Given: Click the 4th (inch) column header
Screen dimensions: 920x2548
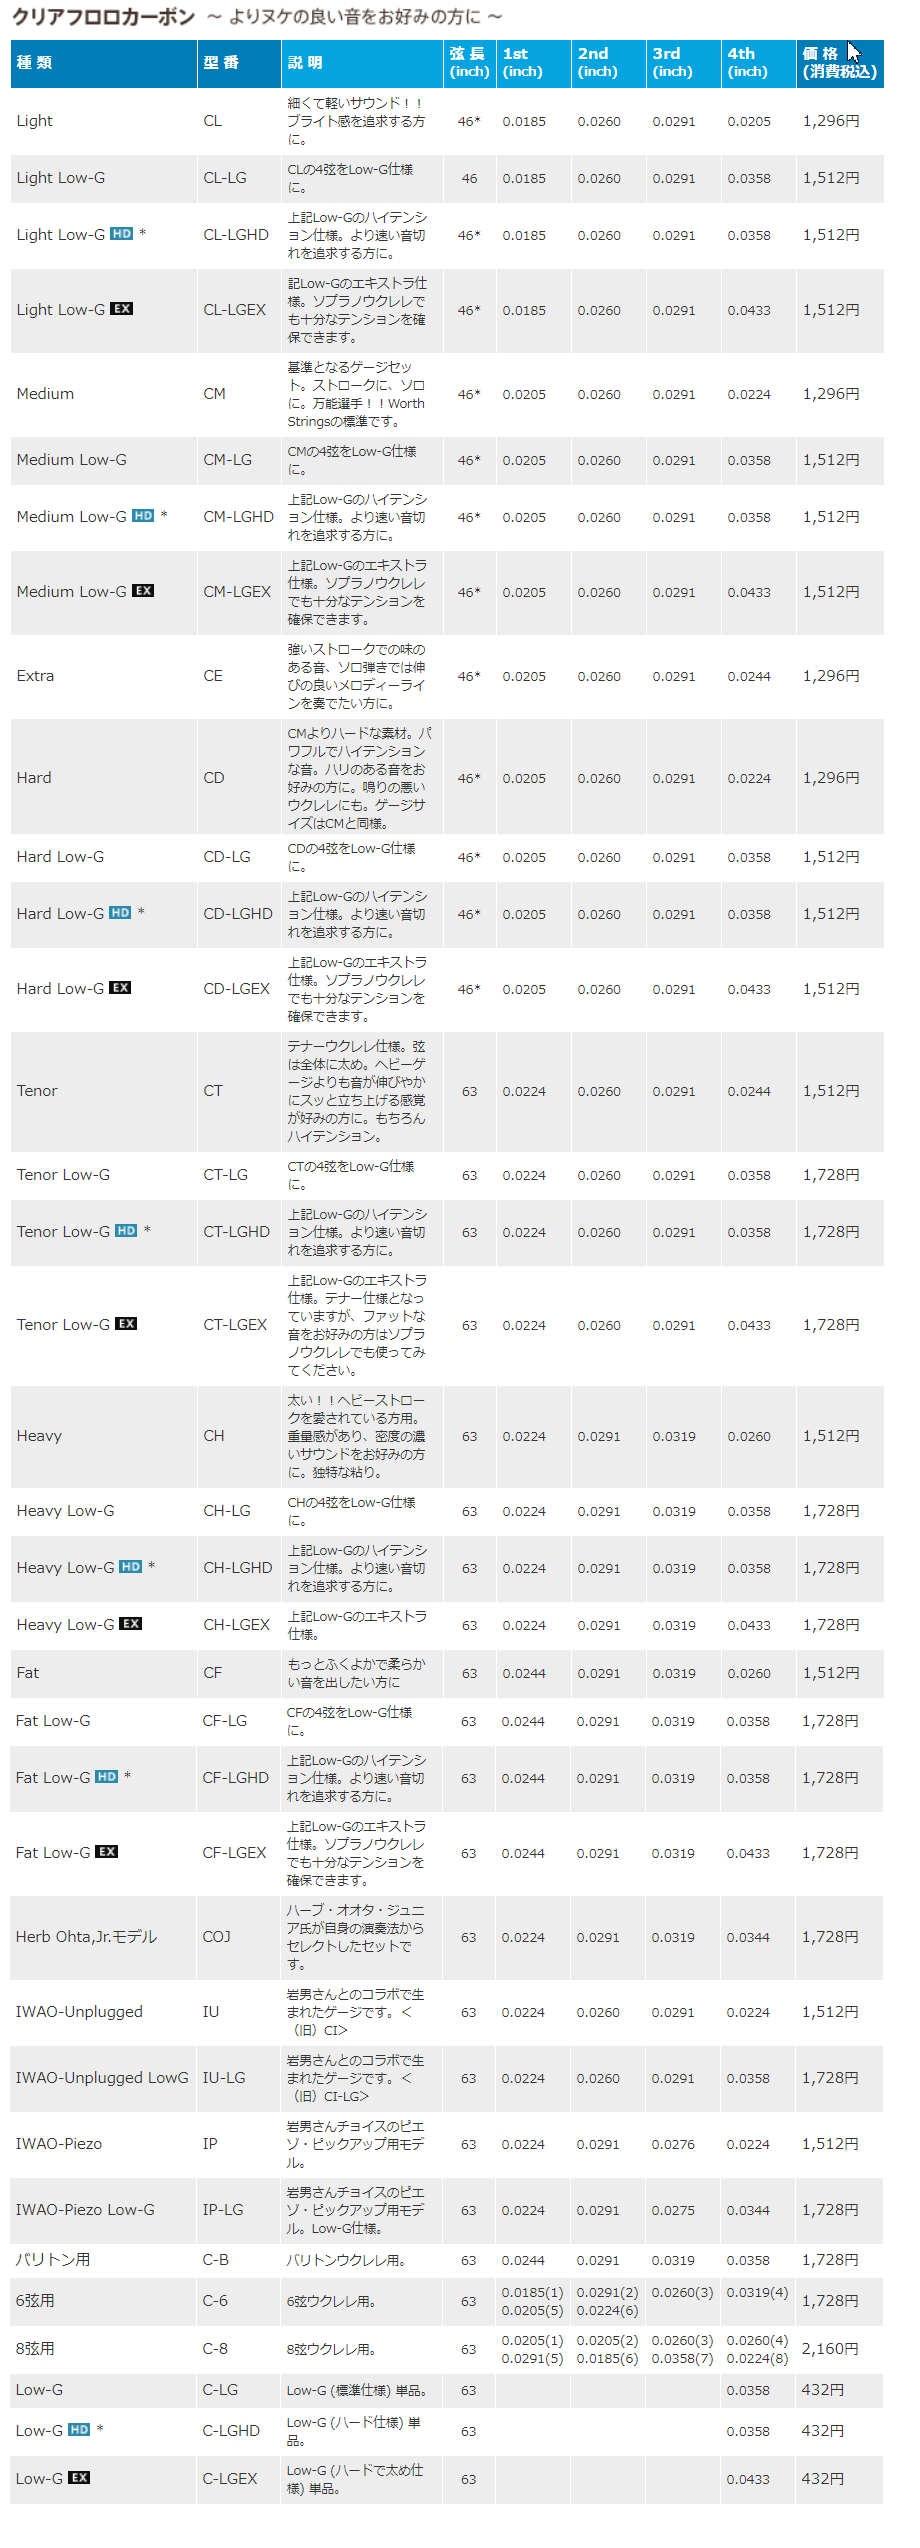Looking at the screenshot, I should coord(747,63).
